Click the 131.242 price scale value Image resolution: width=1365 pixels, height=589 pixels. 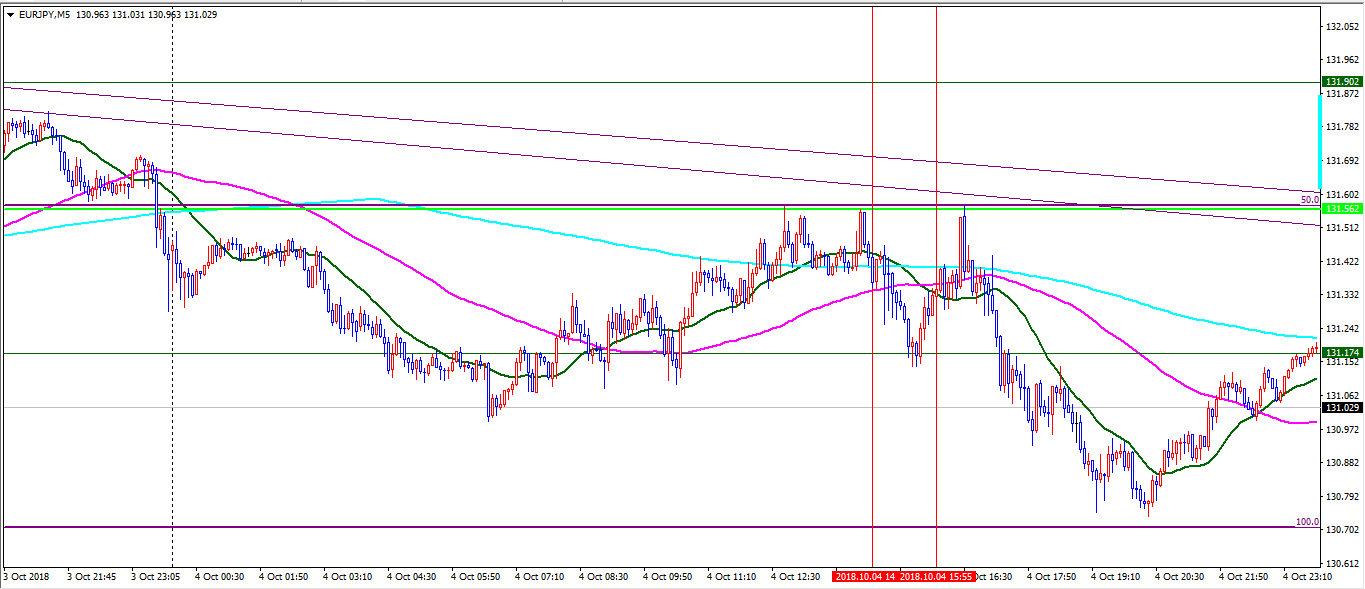1342,329
